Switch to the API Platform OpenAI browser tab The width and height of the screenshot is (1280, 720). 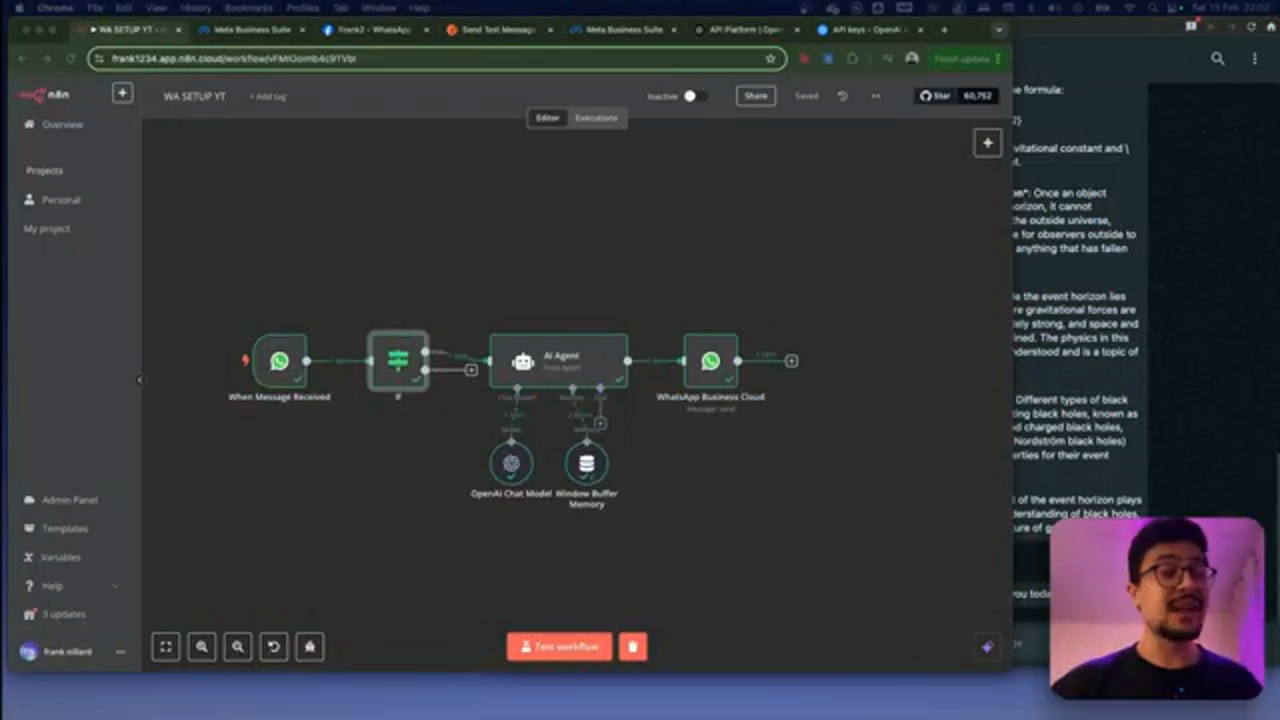click(745, 30)
